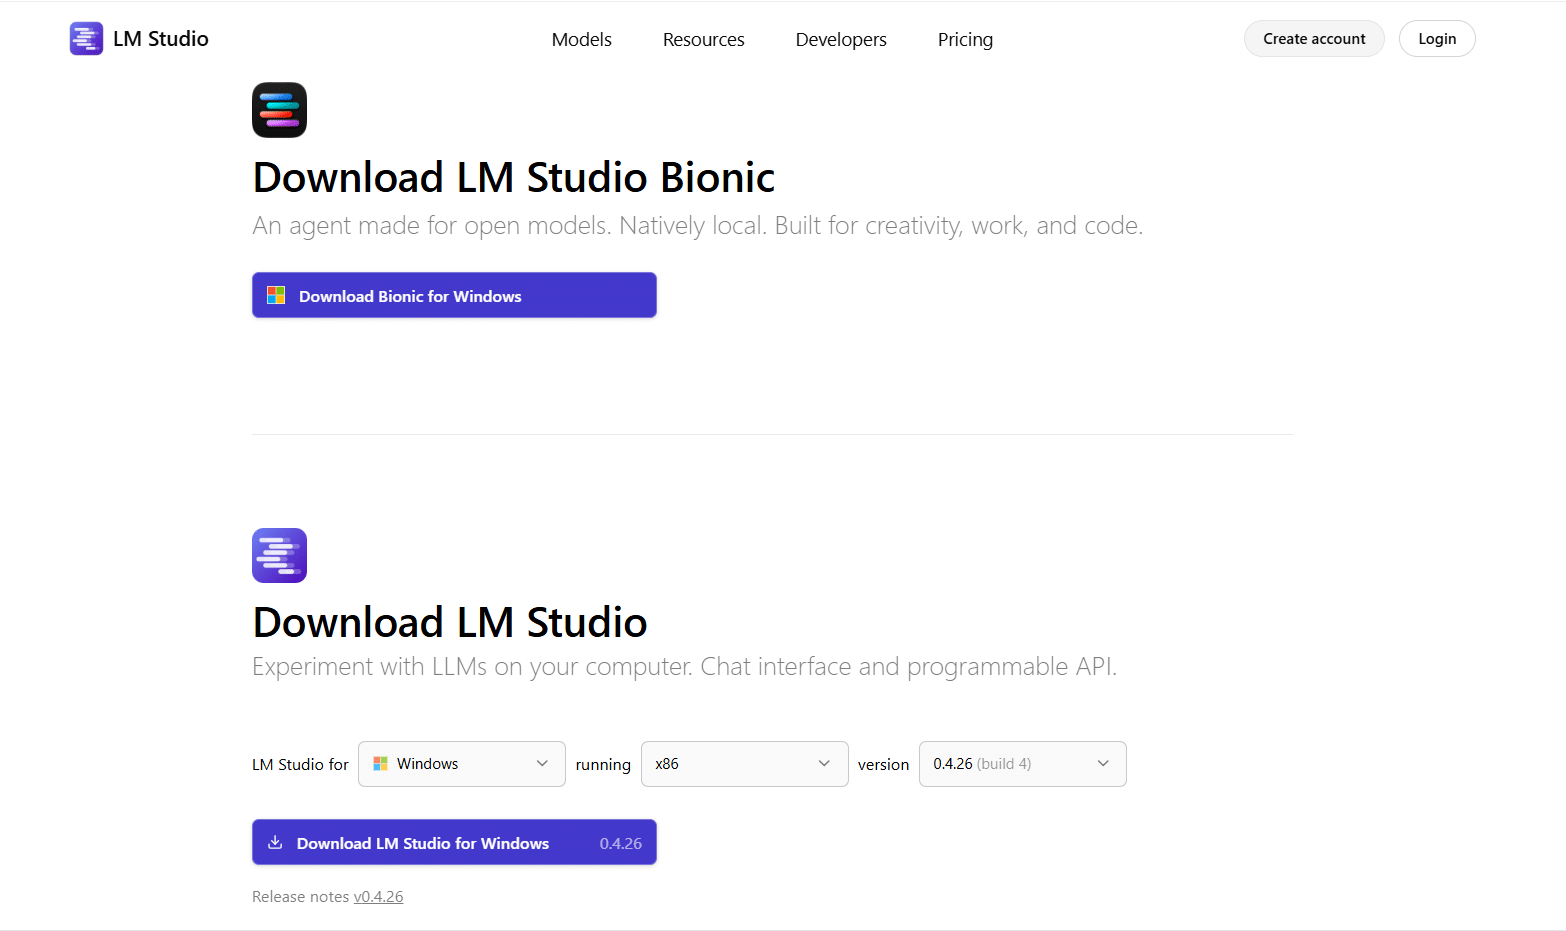Download Bionic for Windows
This screenshot has height=931, width=1566.
click(454, 295)
